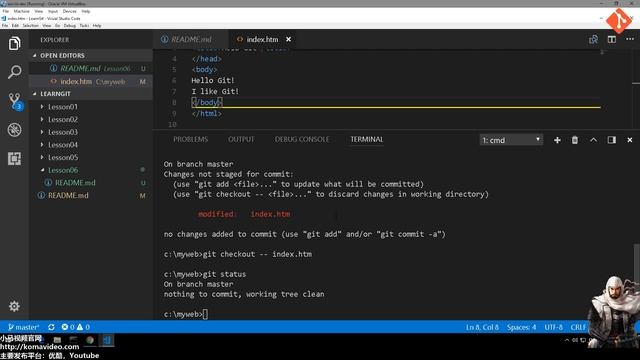Close the terminal panel

point(630,140)
